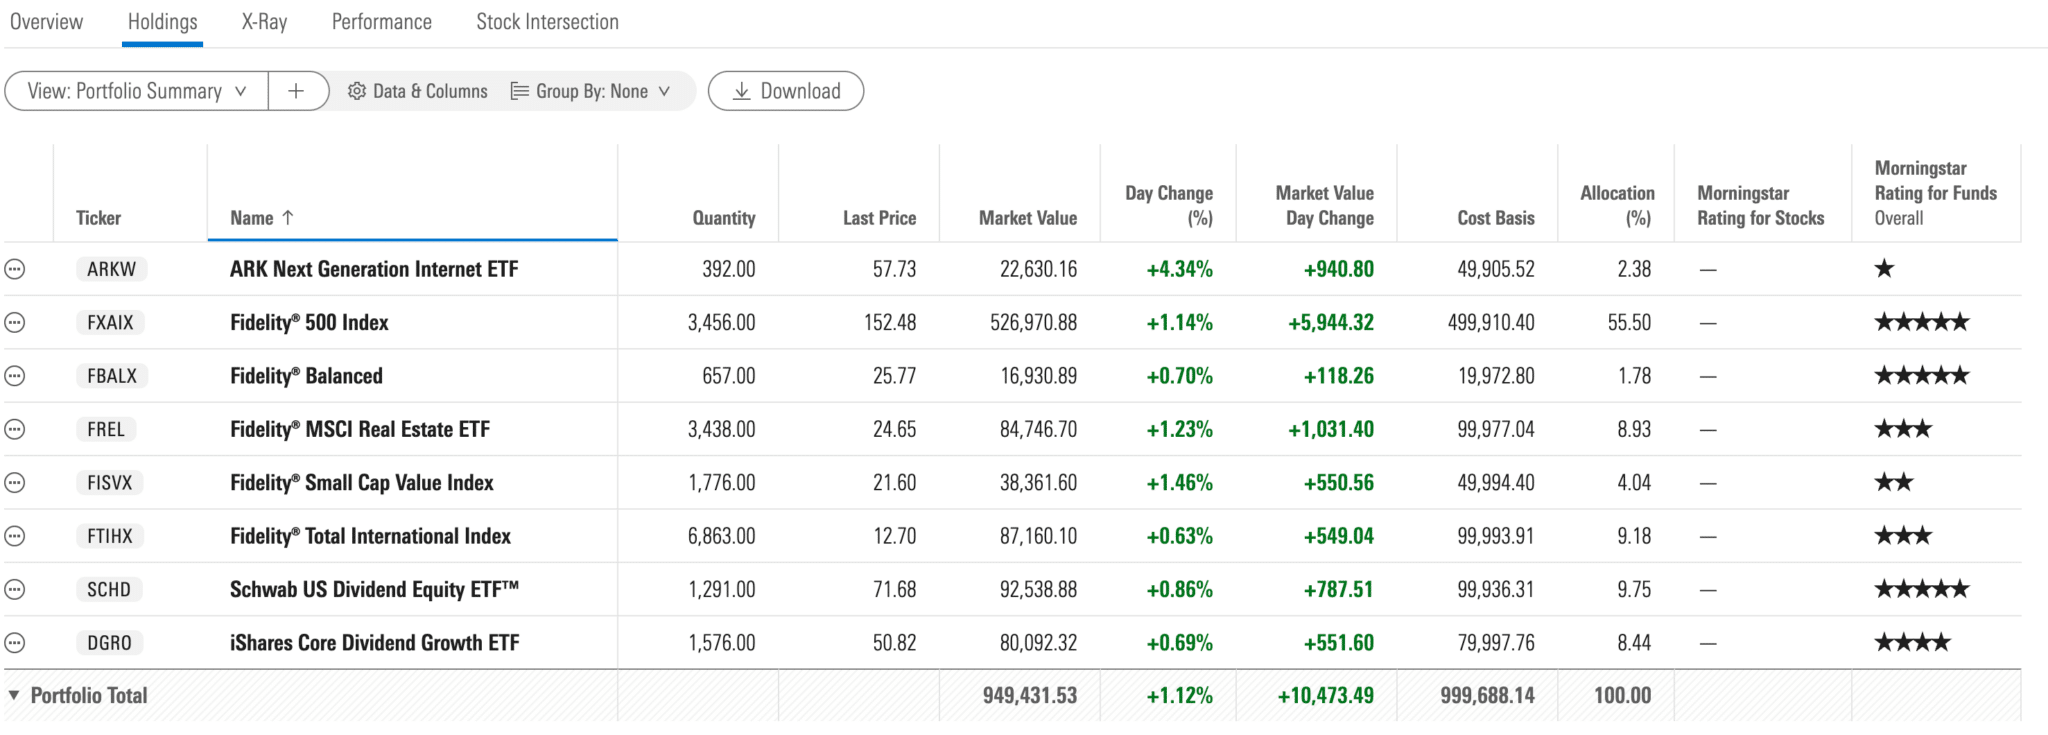Sort by Morningstar Rating for Stocks header
The height and width of the screenshot is (735, 2048).
(x=1760, y=205)
